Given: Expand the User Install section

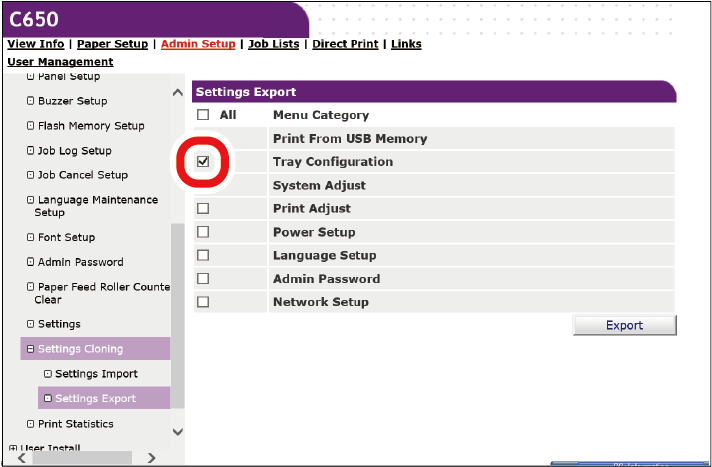Looking at the screenshot, I should point(12,449).
